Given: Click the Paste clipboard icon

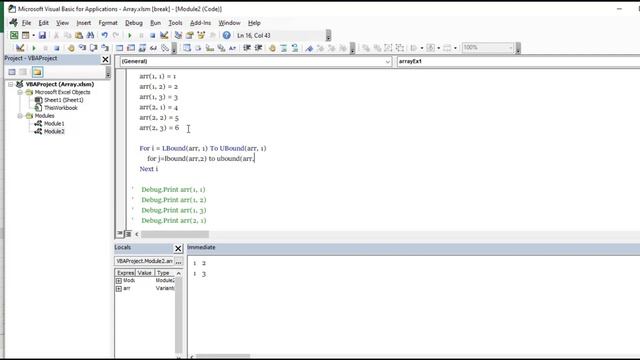Looking at the screenshot, I should 79,36.
